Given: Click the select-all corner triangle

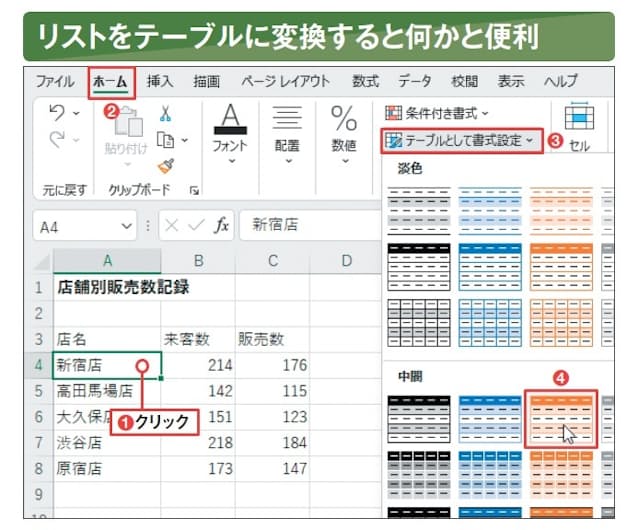Looking at the screenshot, I should tap(42, 262).
